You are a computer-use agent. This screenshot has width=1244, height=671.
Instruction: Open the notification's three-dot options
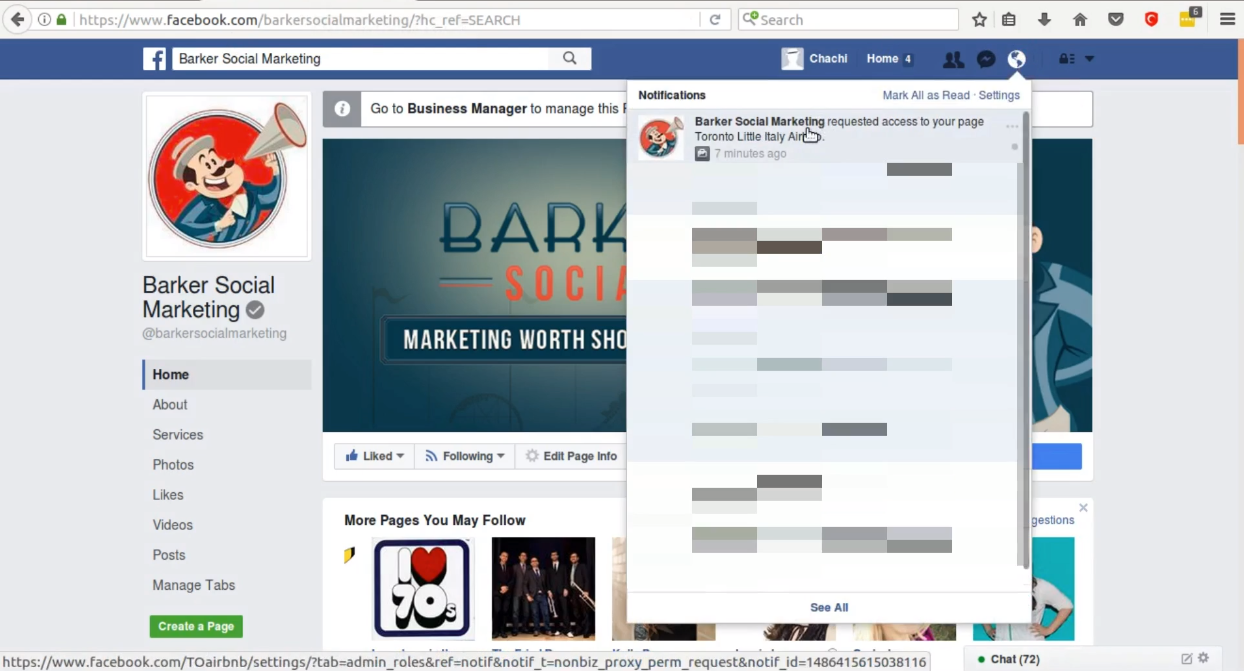(x=1012, y=127)
